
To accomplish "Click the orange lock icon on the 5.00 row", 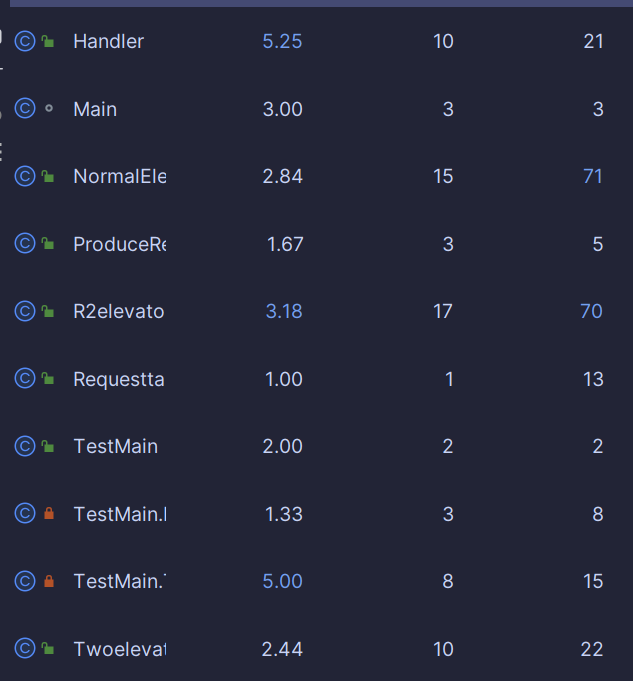I will 49,581.
